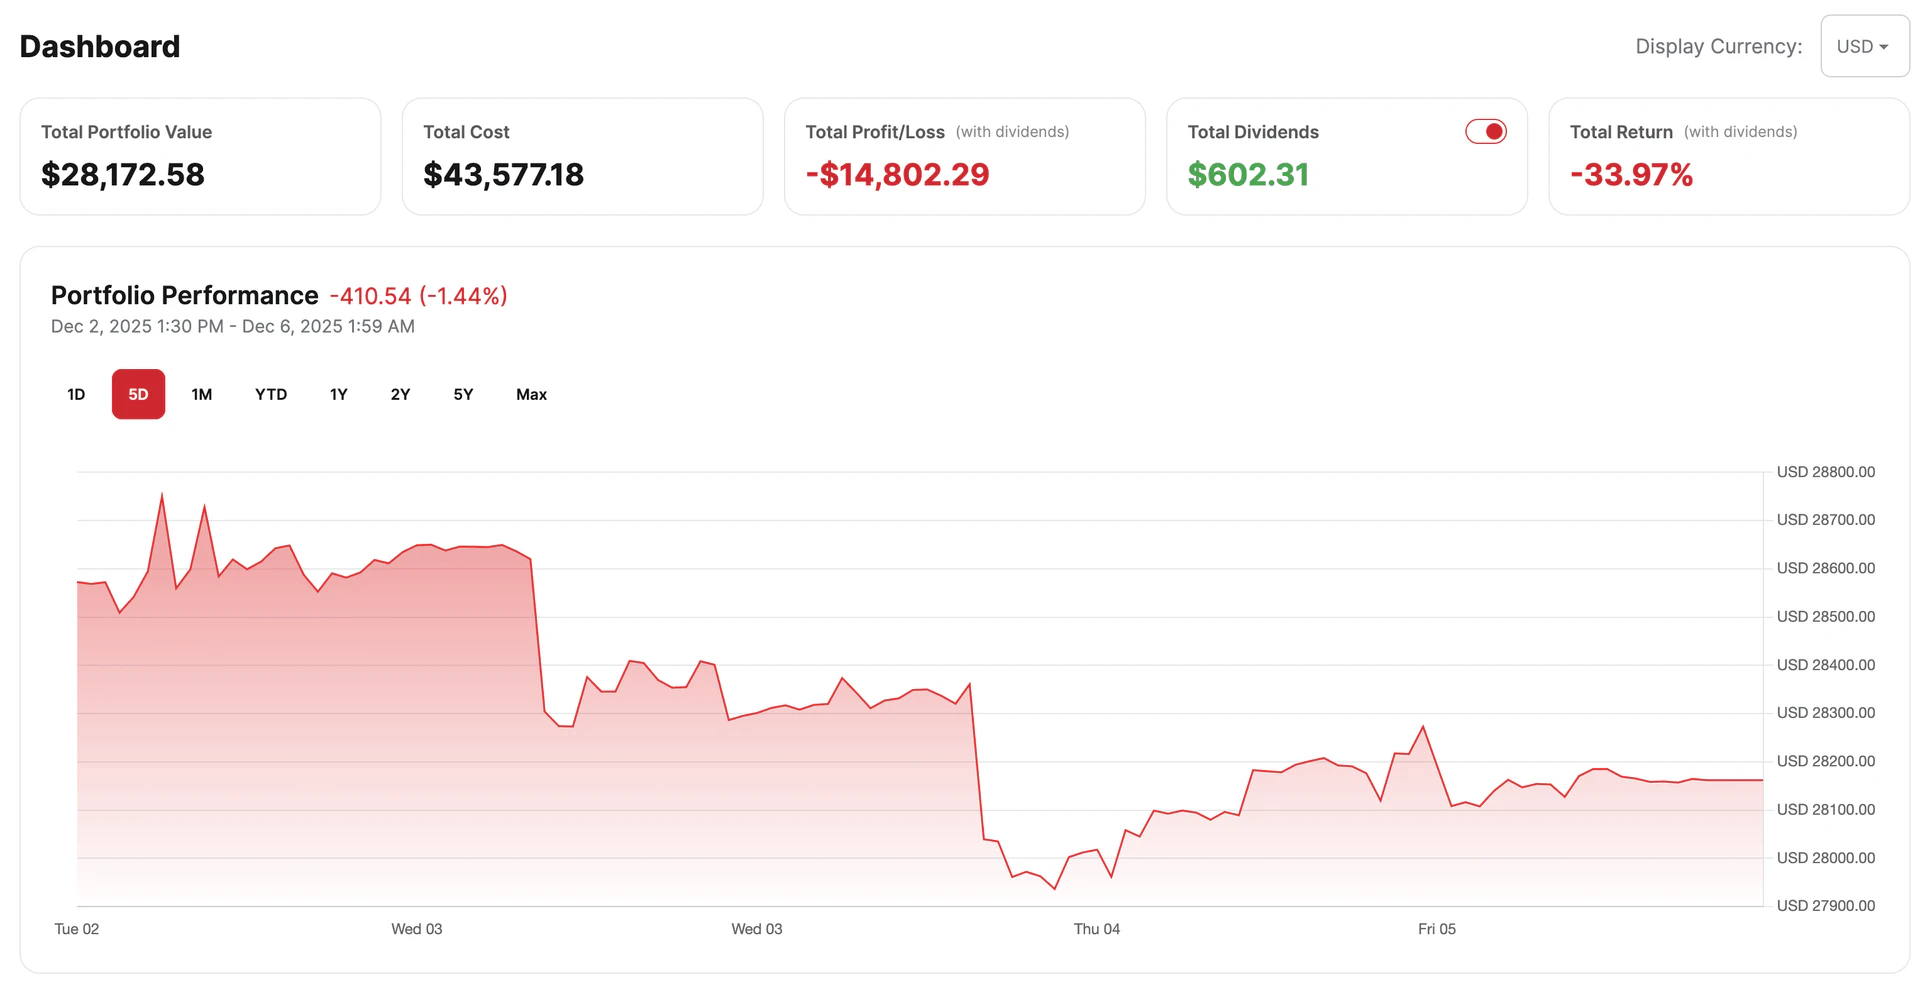The image size is (1920, 992).
Task: Click the Thu 04 axis label
Action: coord(1096,929)
